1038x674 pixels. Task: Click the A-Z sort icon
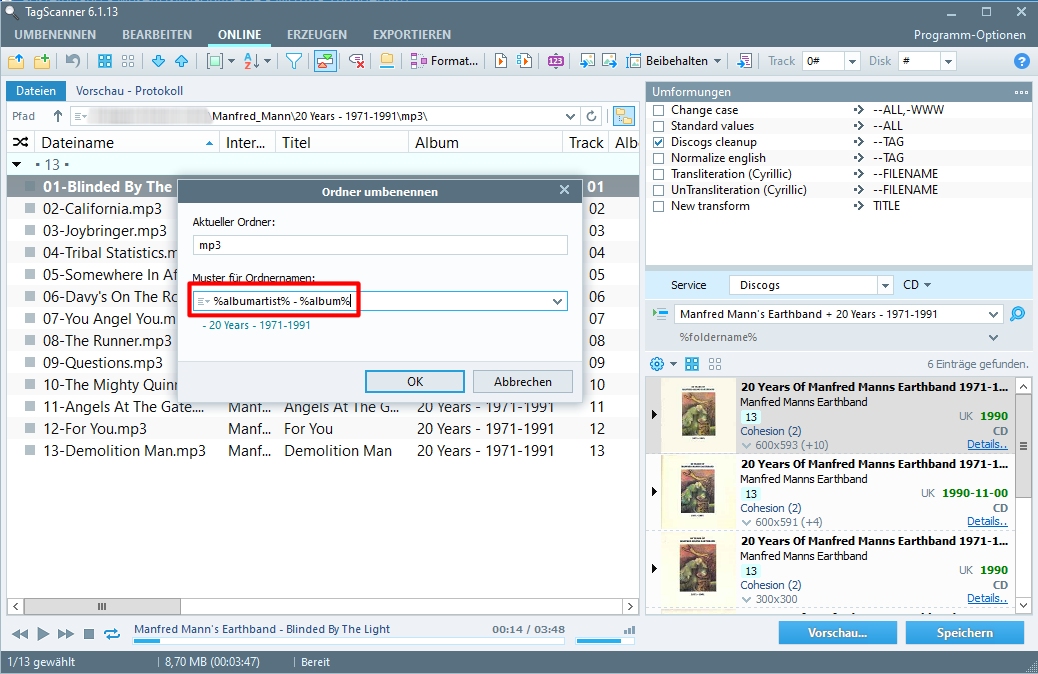click(x=252, y=62)
